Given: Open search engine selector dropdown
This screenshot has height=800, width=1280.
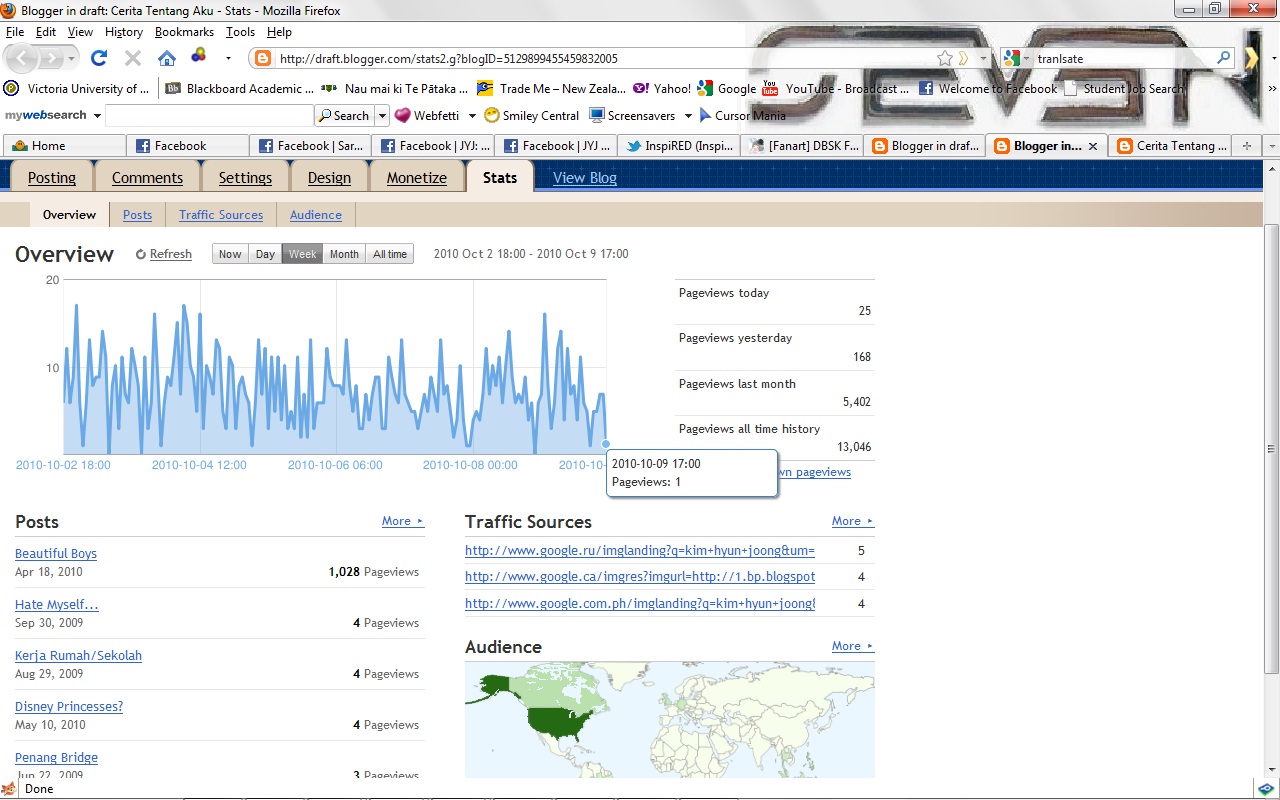Looking at the screenshot, I should pyautogui.click(x=1018, y=58).
